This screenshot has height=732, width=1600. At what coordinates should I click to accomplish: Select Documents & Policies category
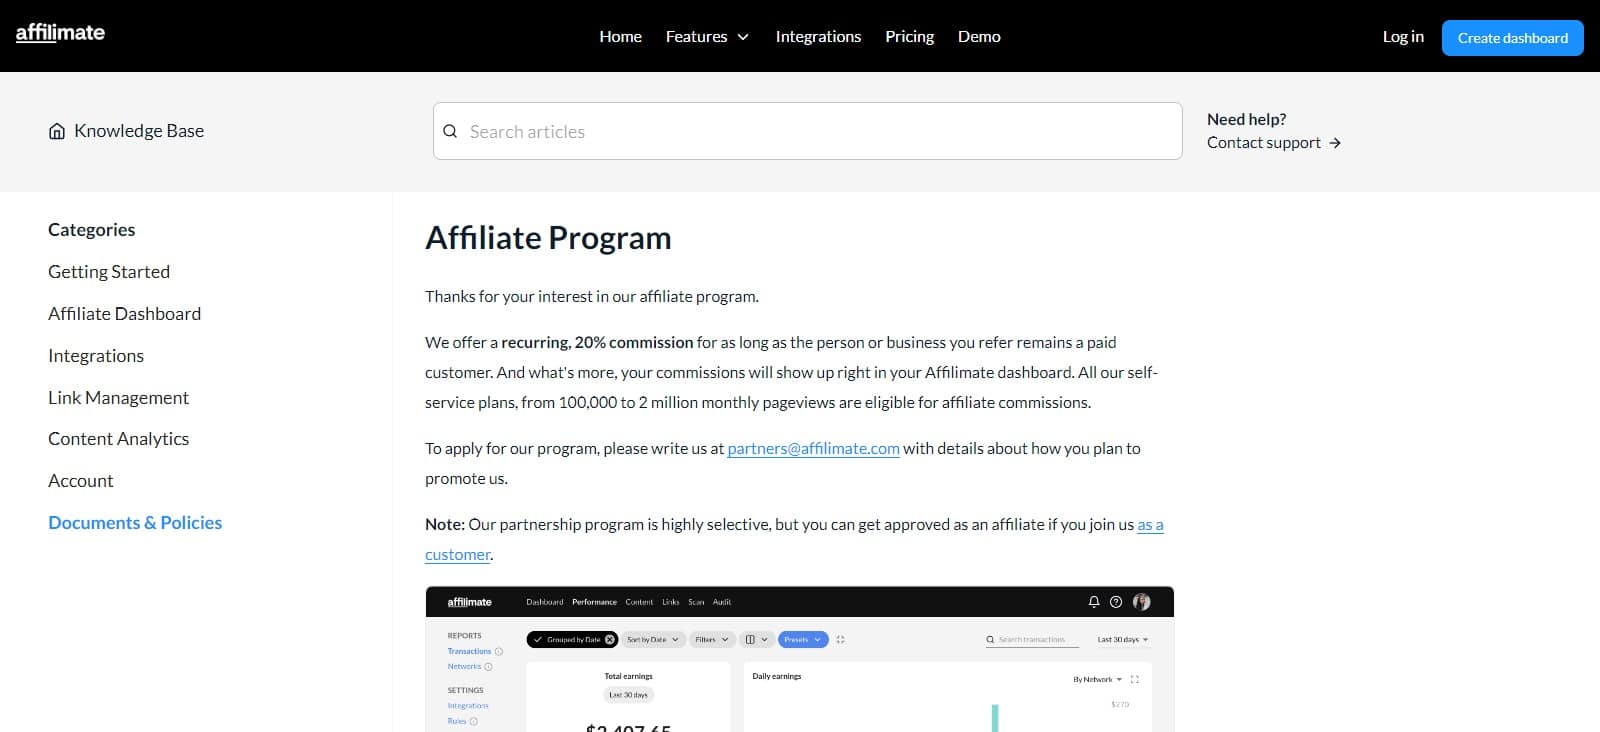pyautogui.click(x=135, y=523)
